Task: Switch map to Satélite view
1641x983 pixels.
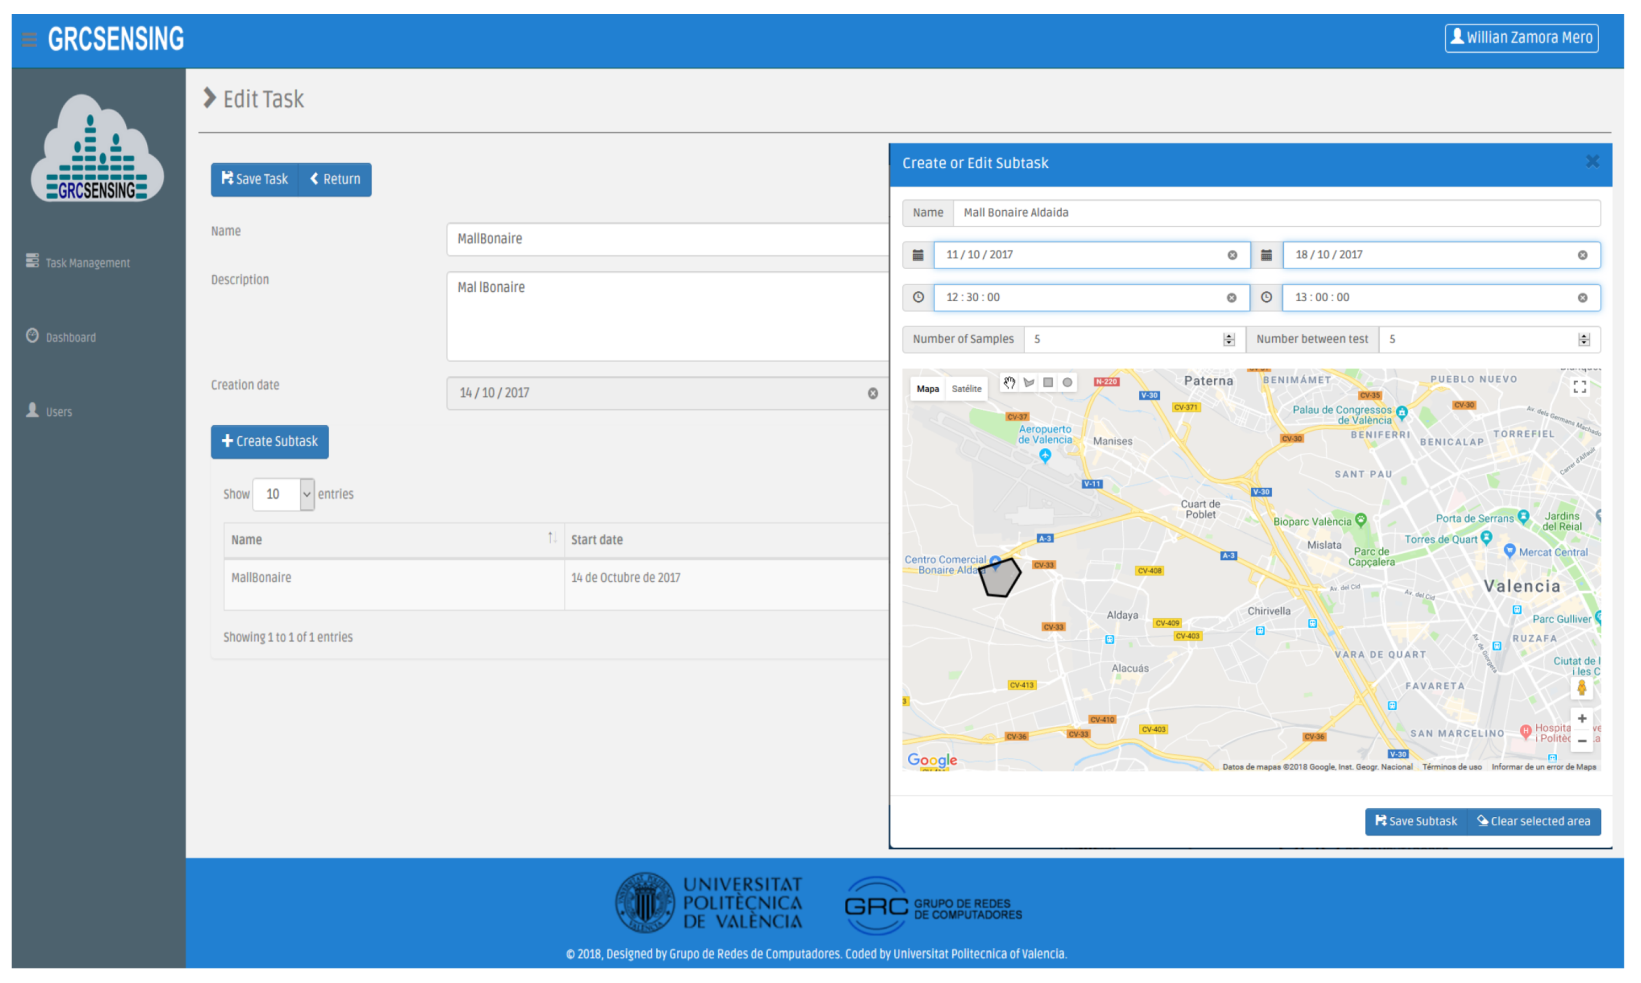Action: [966, 389]
